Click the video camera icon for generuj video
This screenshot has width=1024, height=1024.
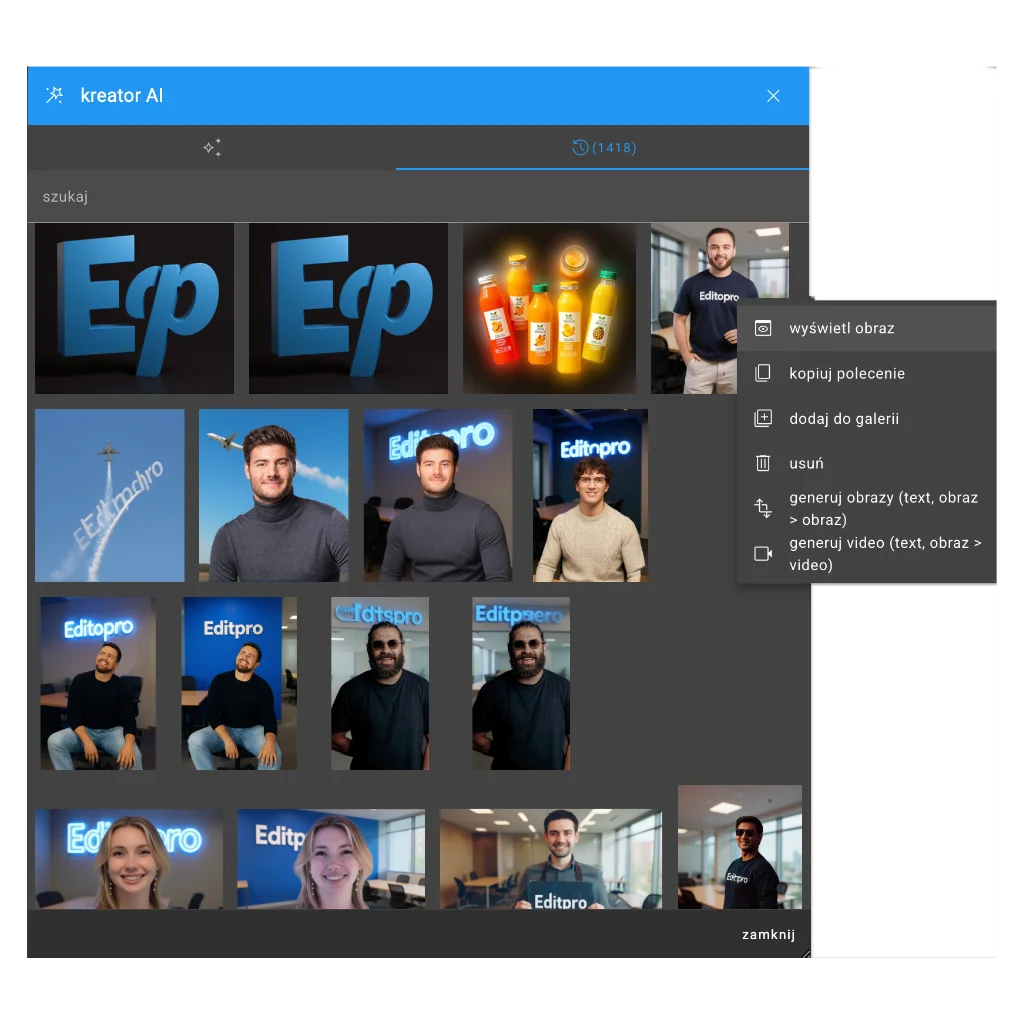763,553
